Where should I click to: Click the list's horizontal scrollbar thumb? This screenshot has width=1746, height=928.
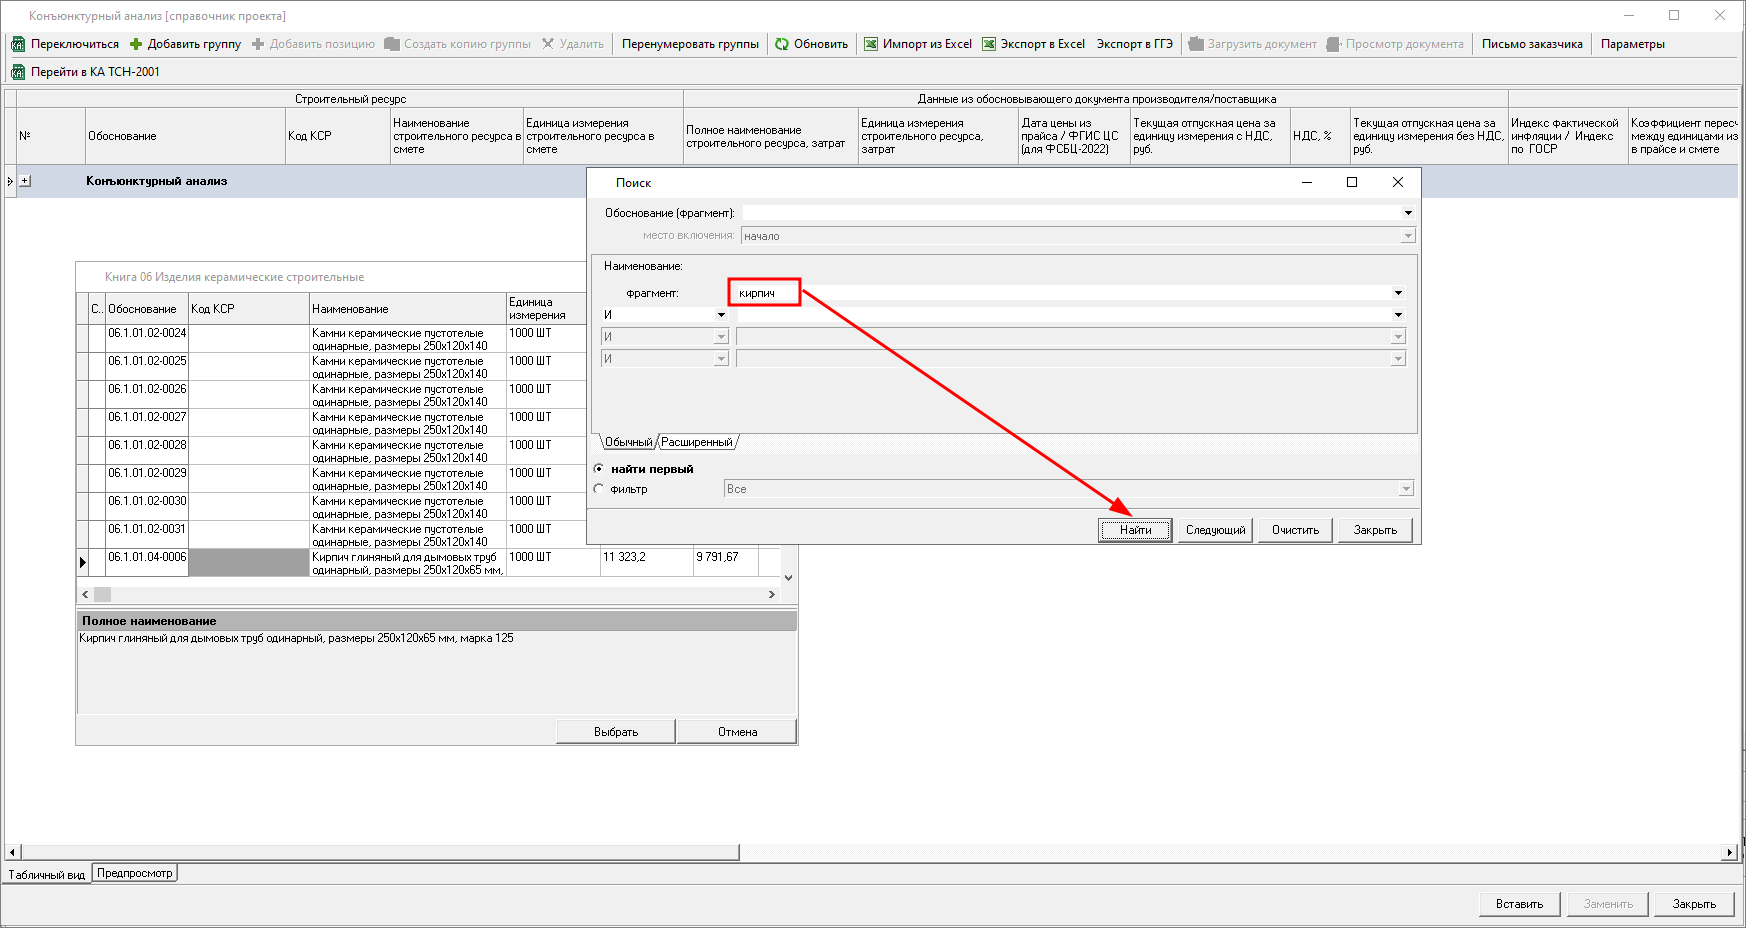[103, 594]
